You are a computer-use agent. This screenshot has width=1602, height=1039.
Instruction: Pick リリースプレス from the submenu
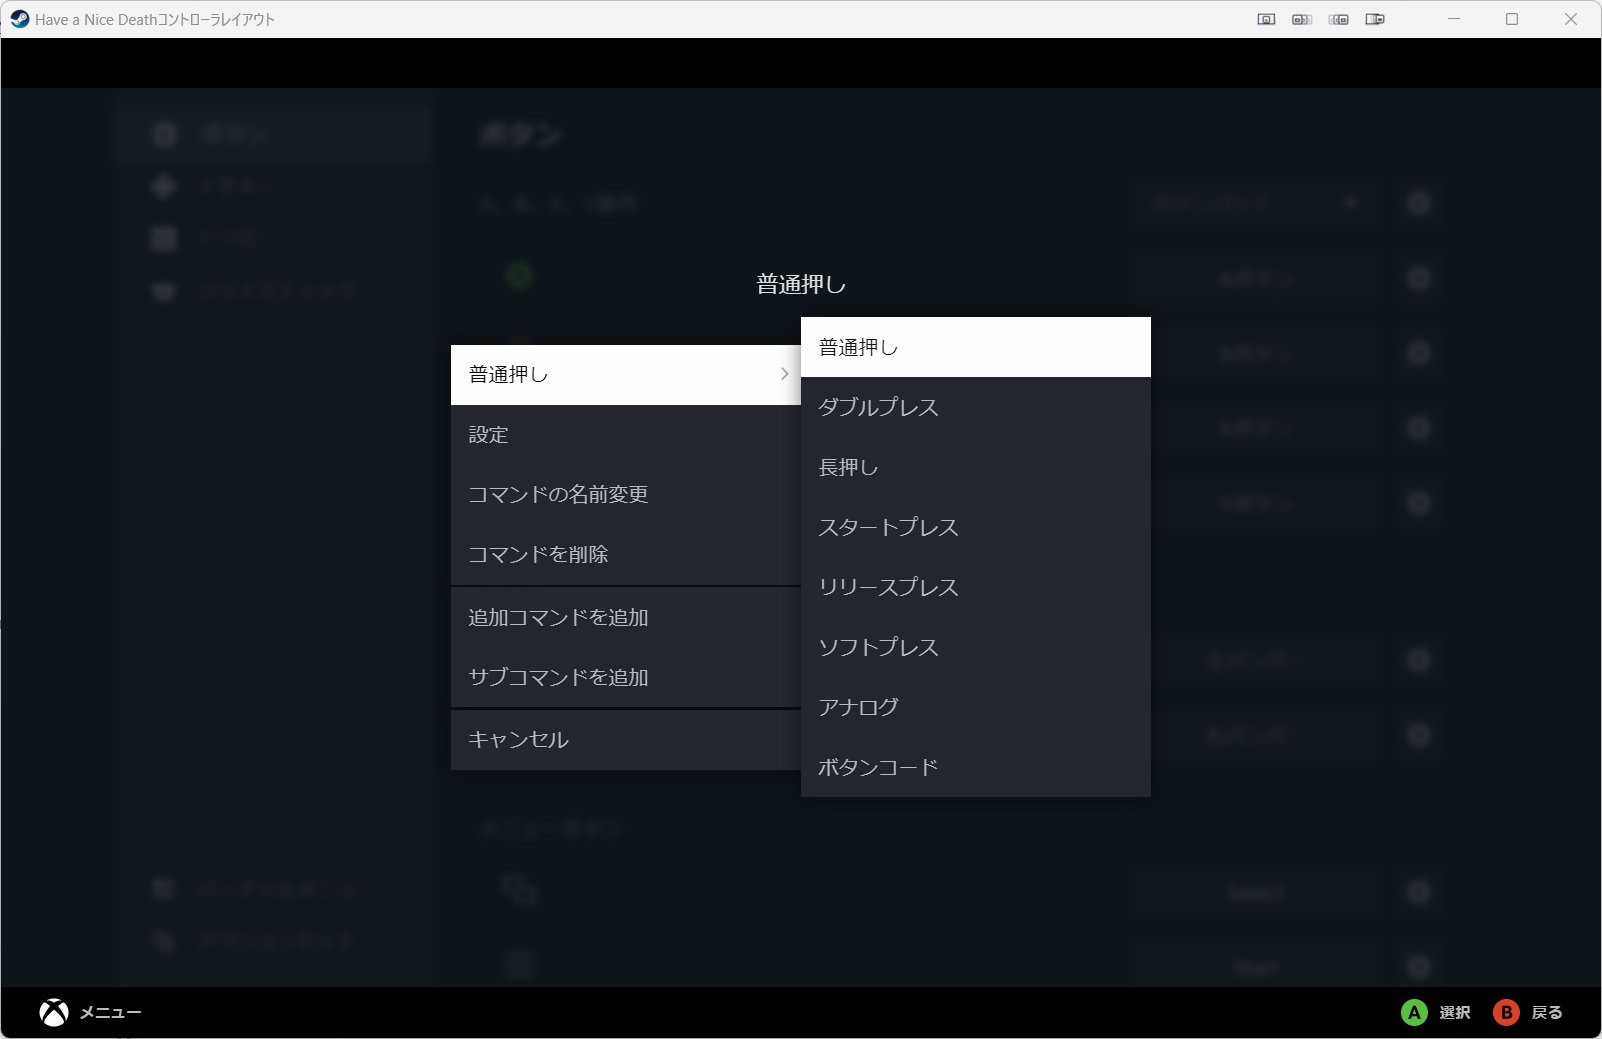pyautogui.click(x=975, y=587)
